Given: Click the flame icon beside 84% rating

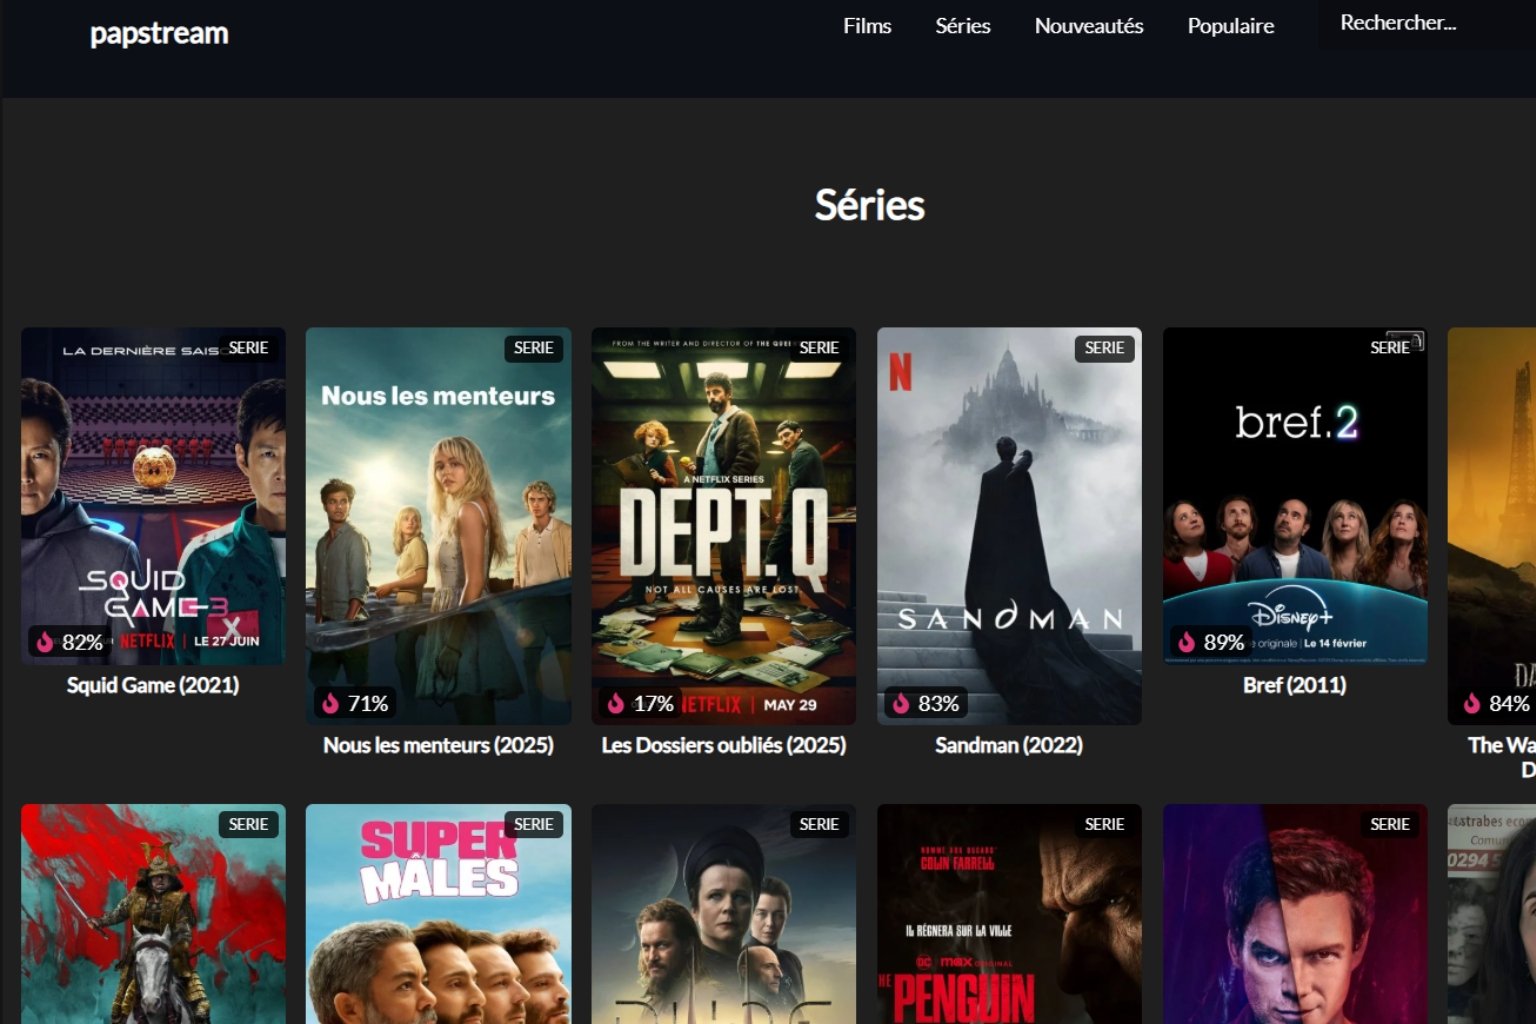Looking at the screenshot, I should [x=1472, y=703].
